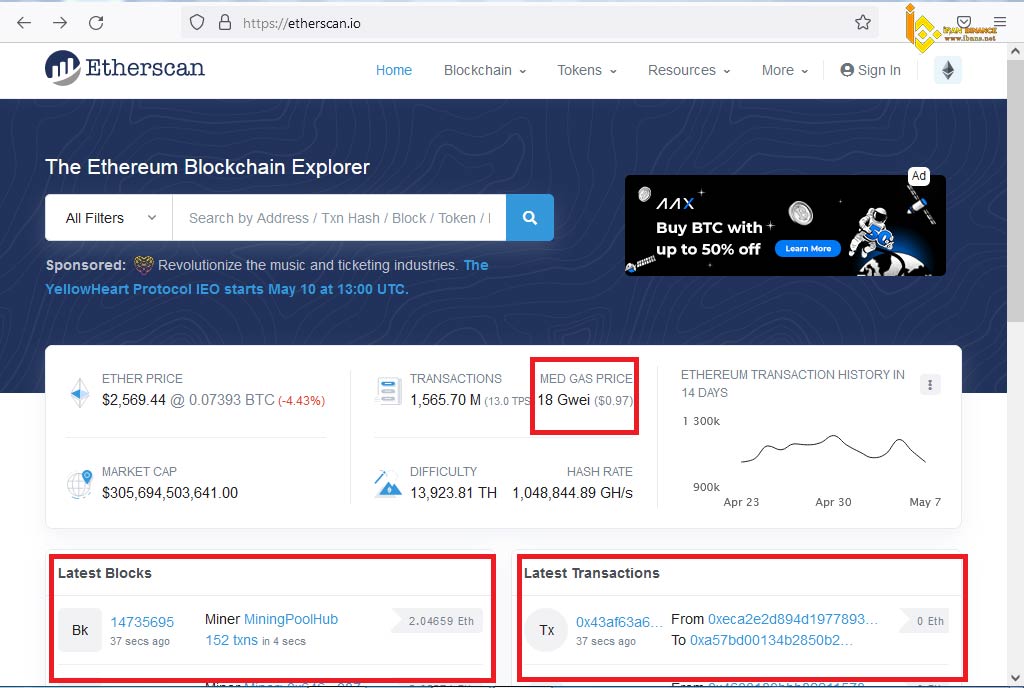Expand the Resources menu
This screenshot has width=1024, height=688.
[x=688, y=70]
